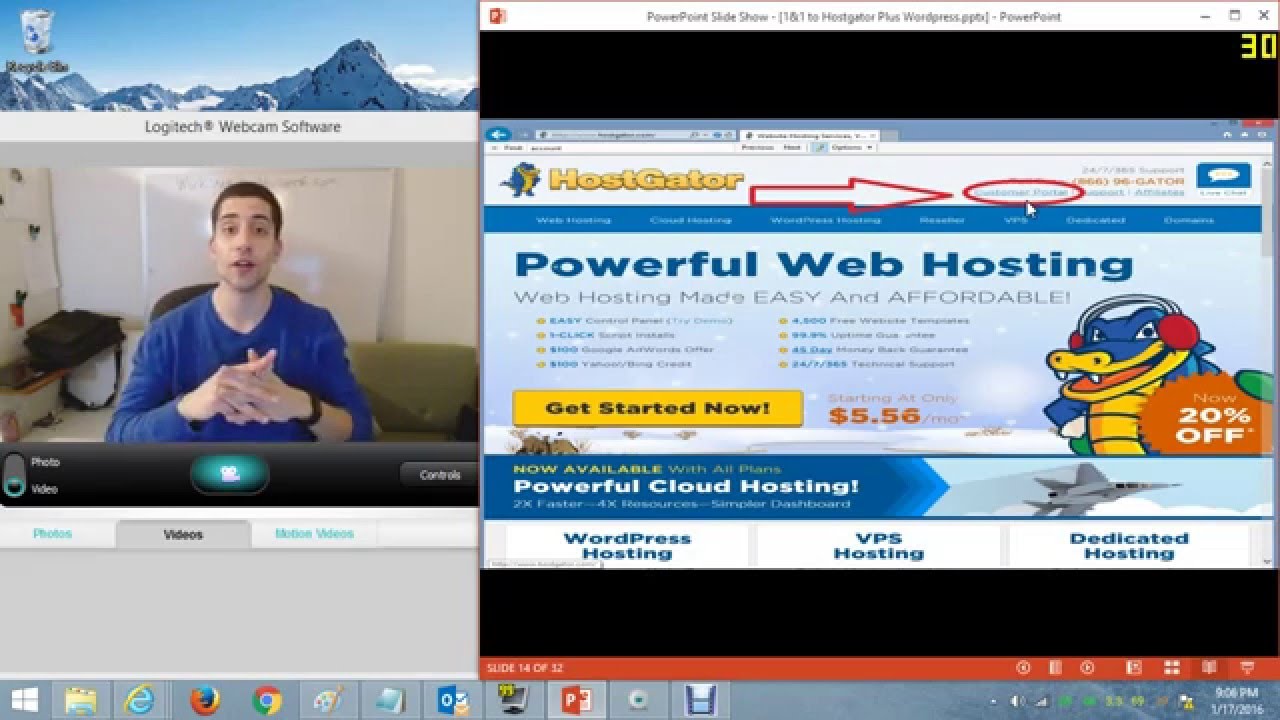Click the PowerPoint logo in title bar
Viewport: 1280px width, 720px height.
(497, 15)
